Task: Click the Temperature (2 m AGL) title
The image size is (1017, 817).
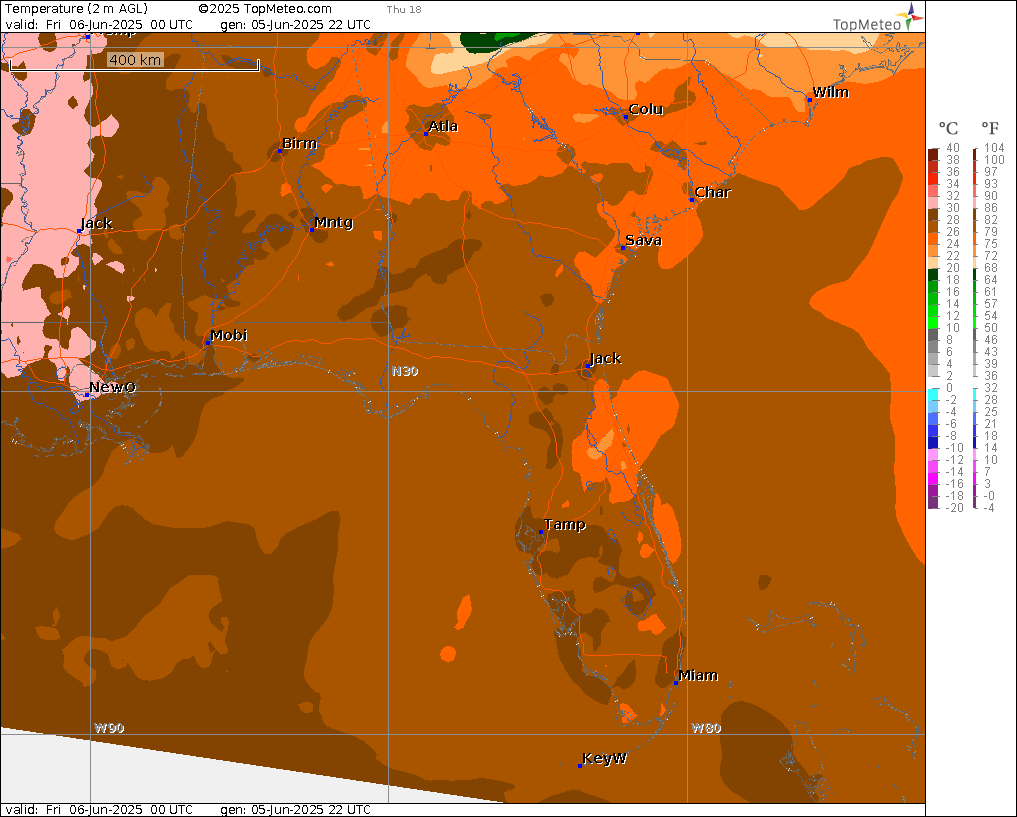Action: coord(77,8)
